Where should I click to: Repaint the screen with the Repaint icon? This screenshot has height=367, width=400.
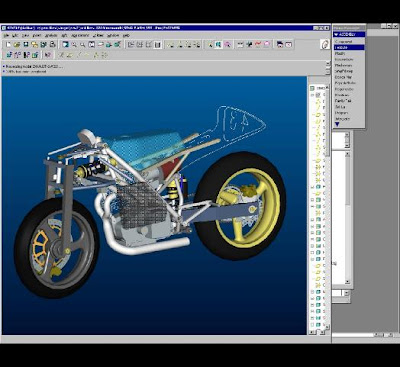coord(65,44)
